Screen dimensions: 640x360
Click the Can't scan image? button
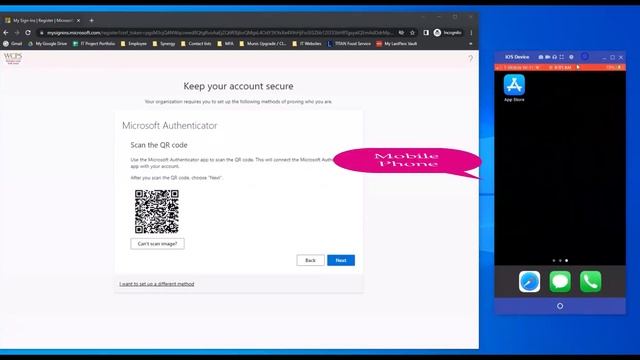(x=158, y=244)
